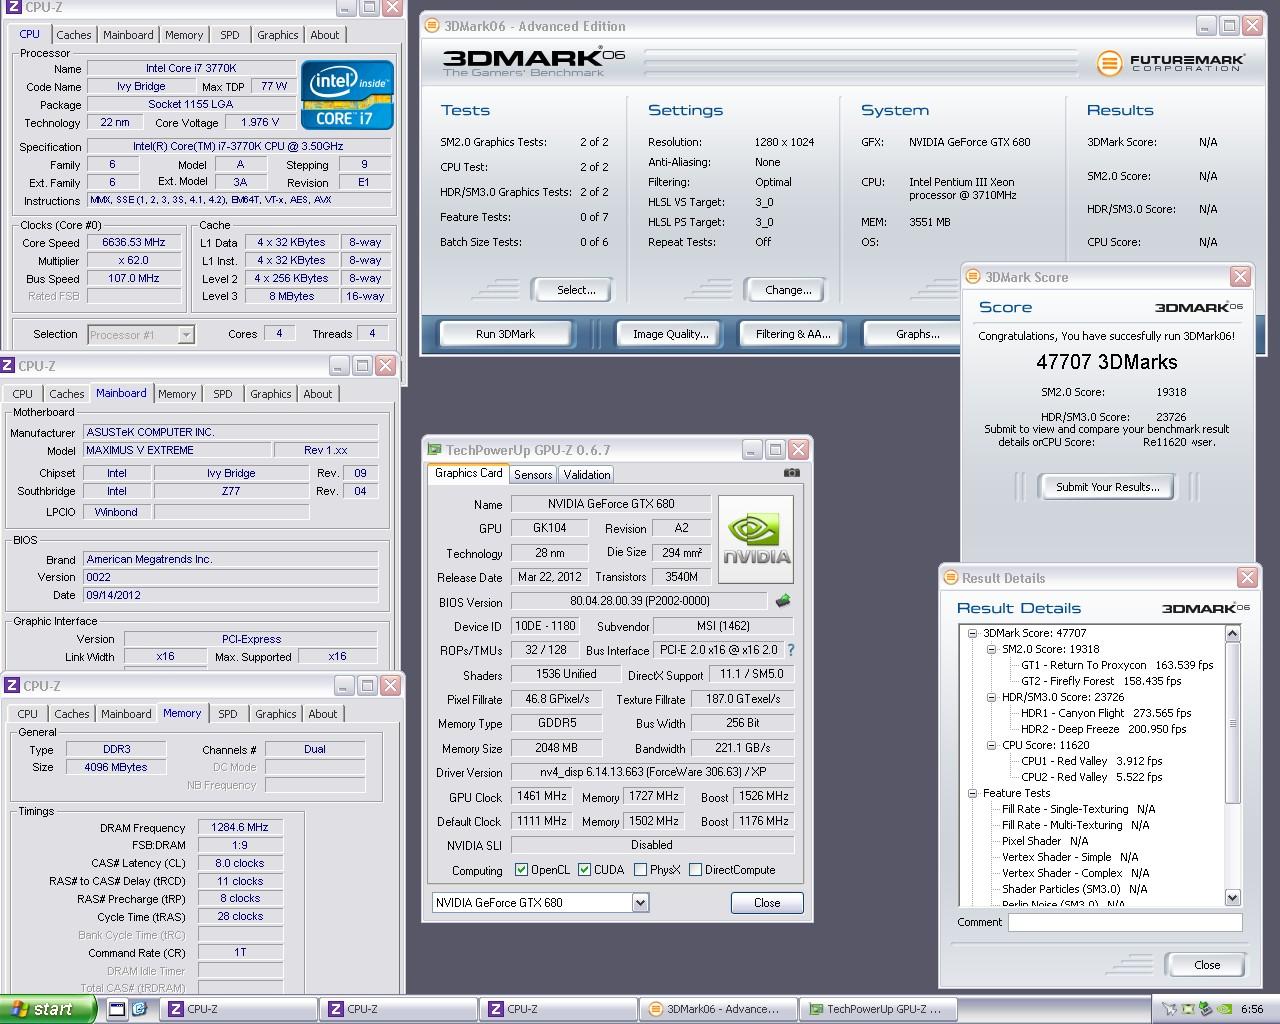Open the NVIDIA GeForce GTX 680 GPU dropdown

pos(640,903)
